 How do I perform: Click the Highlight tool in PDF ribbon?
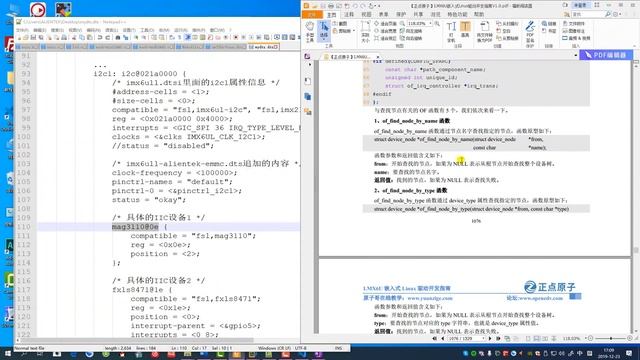465,30
